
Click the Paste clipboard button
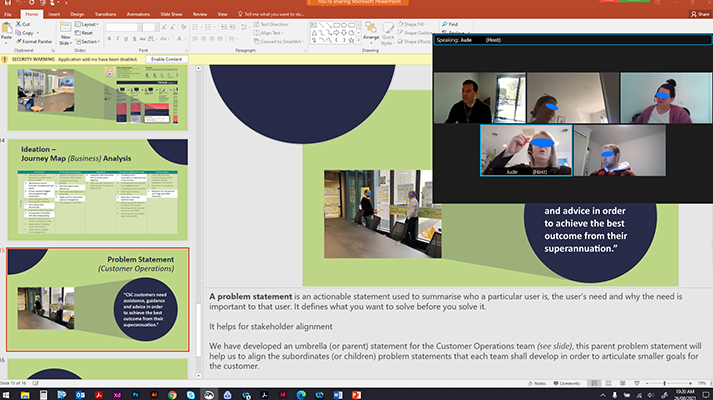pyautogui.click(x=6, y=31)
